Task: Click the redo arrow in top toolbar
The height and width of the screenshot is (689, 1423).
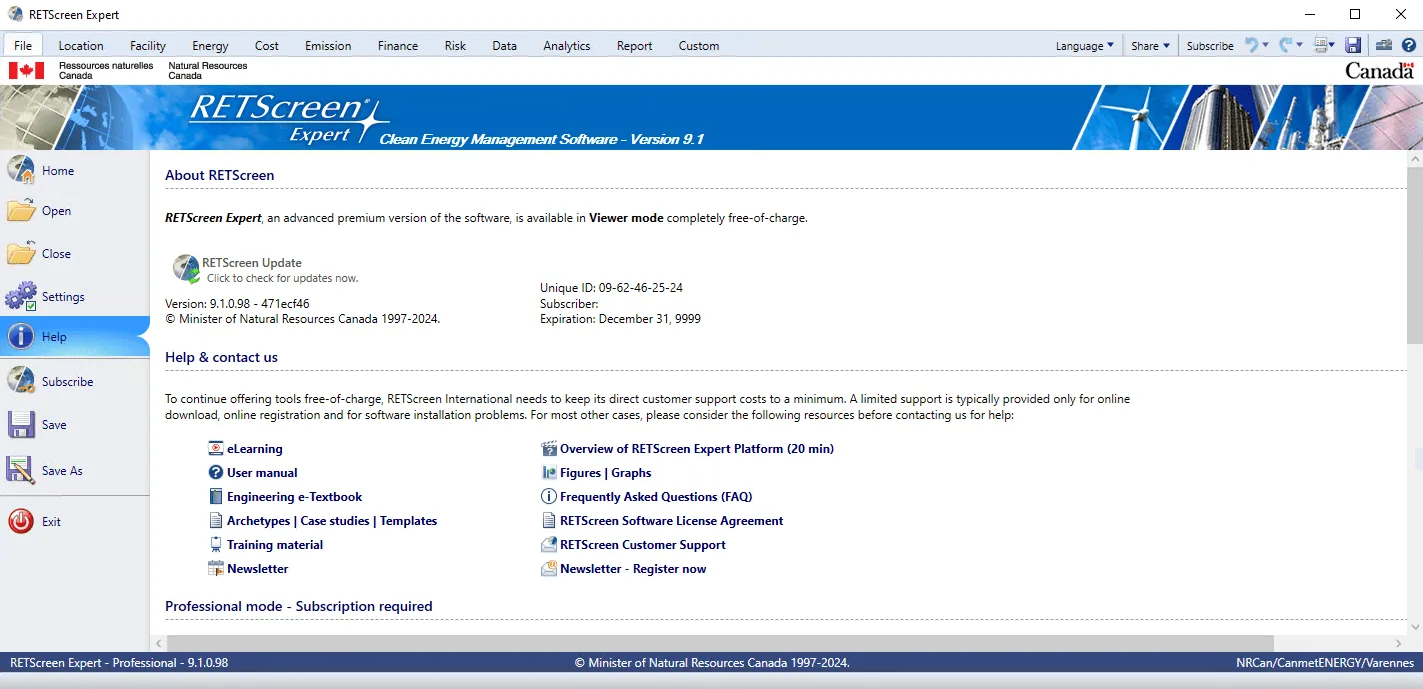Action: (x=1285, y=45)
